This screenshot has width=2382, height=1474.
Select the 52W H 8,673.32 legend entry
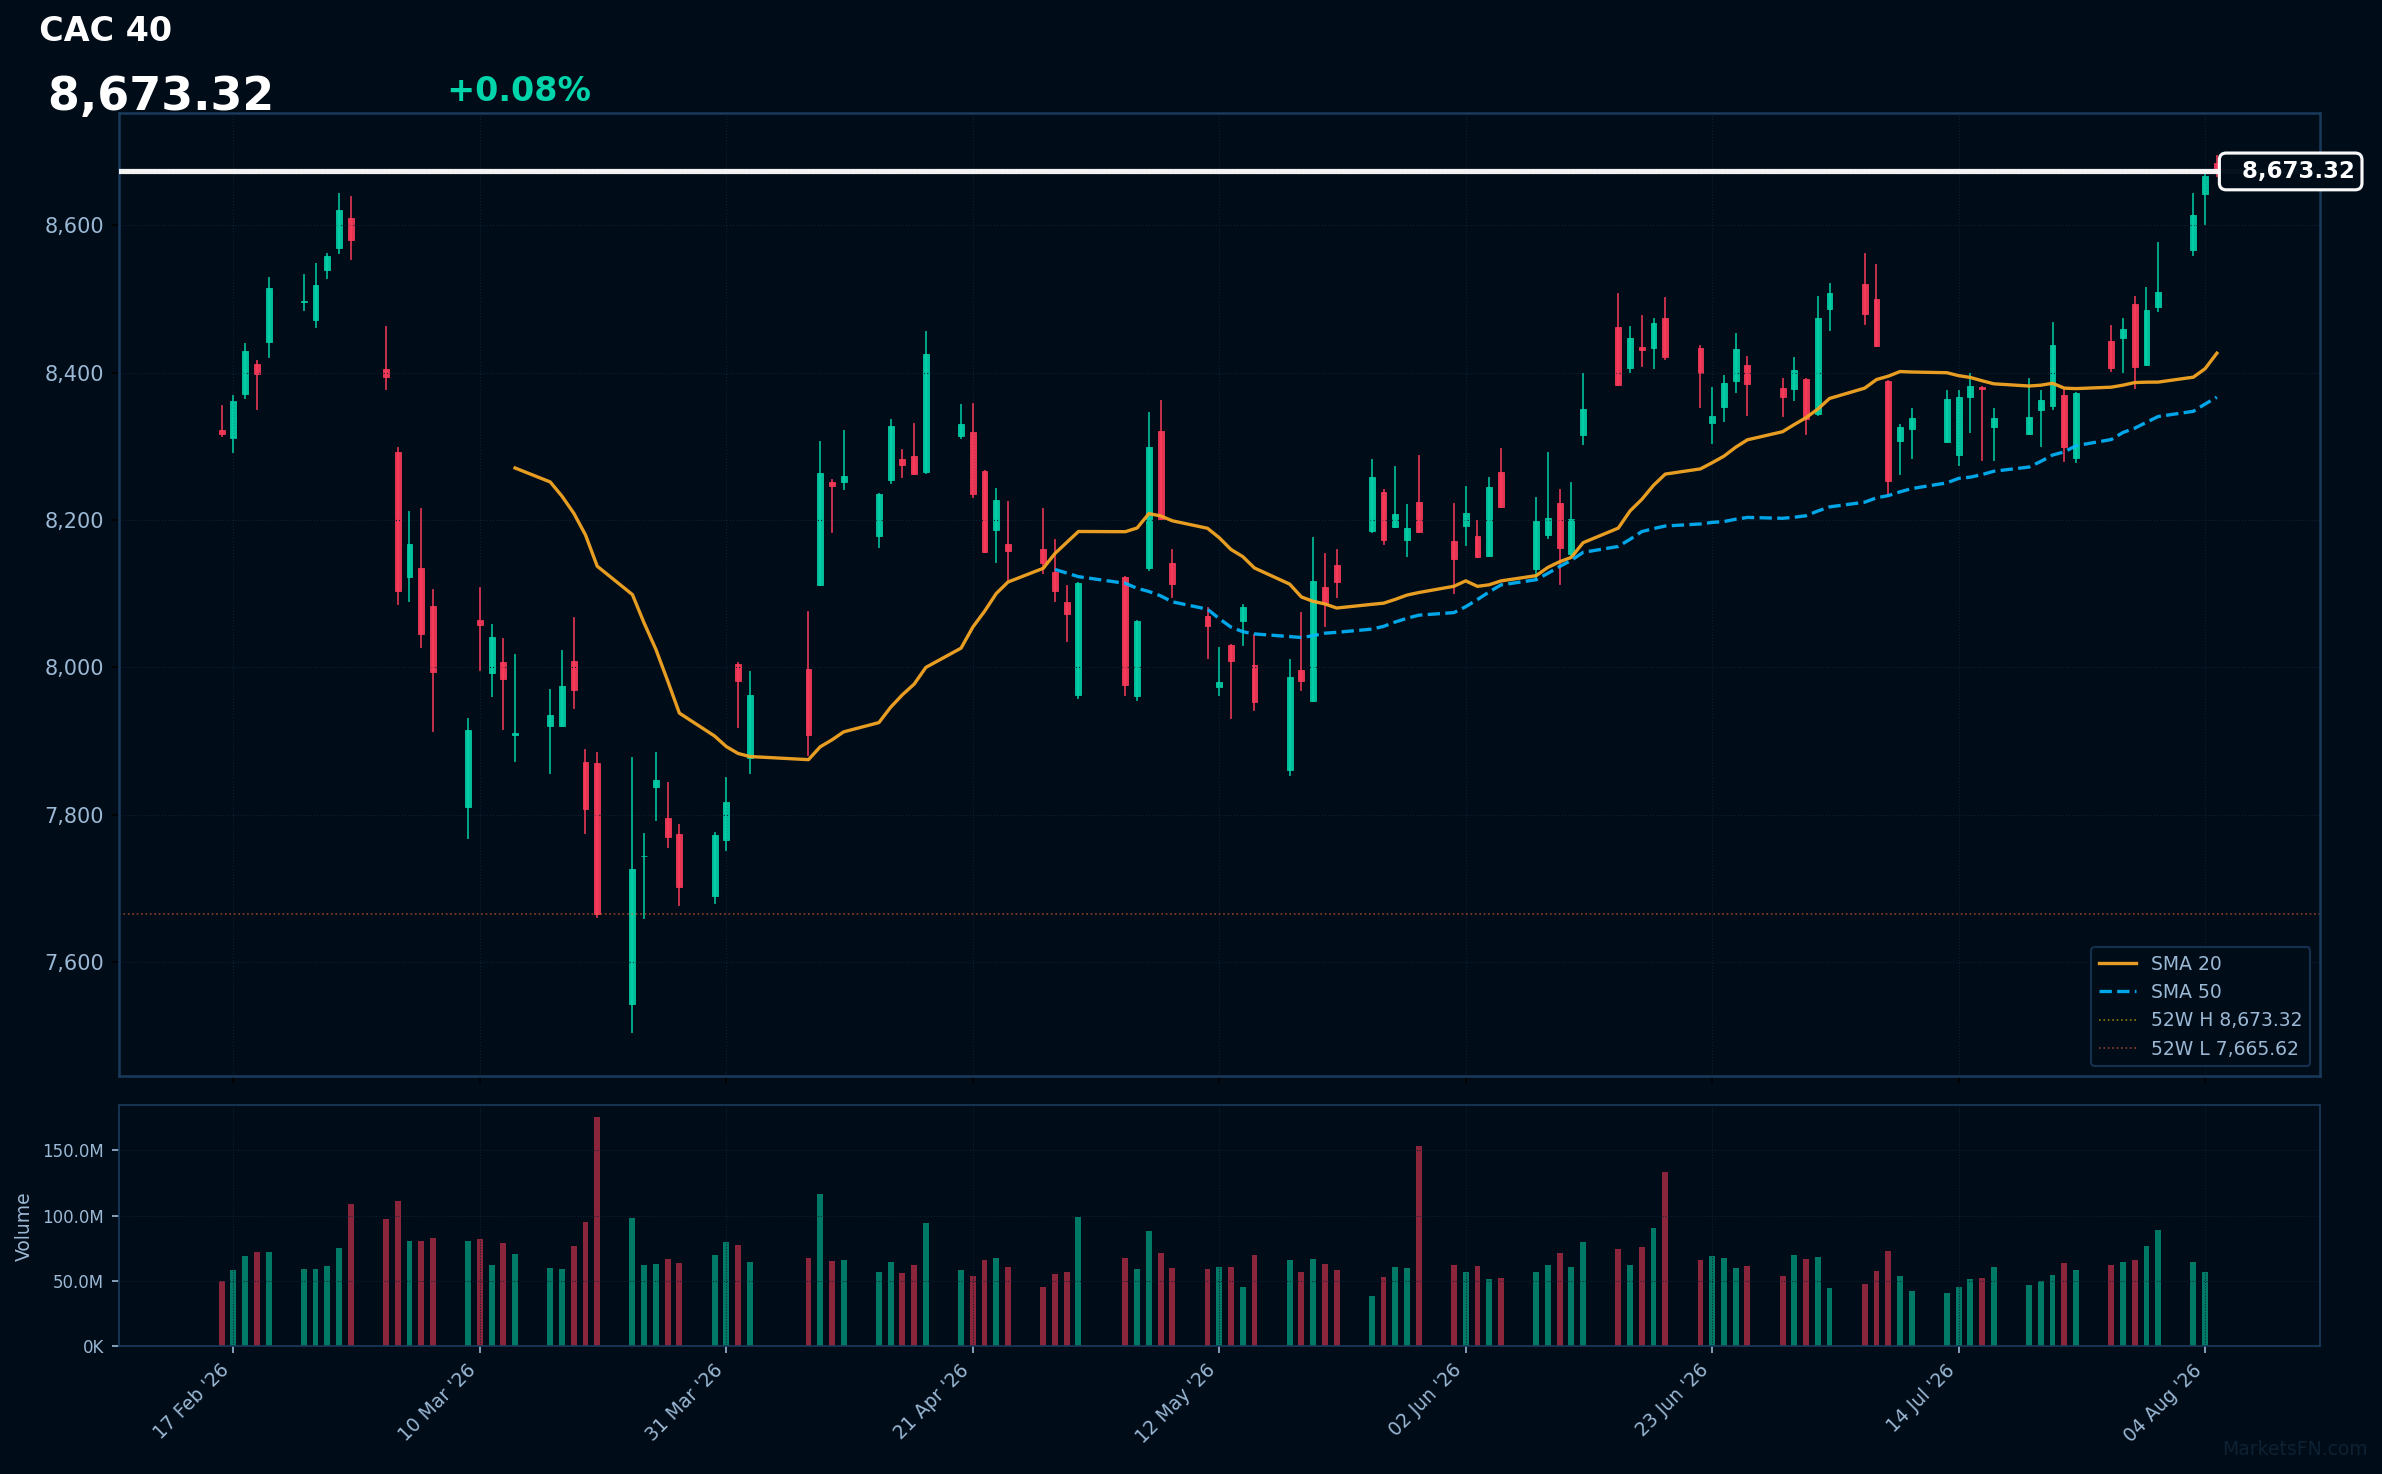(x=2200, y=1019)
